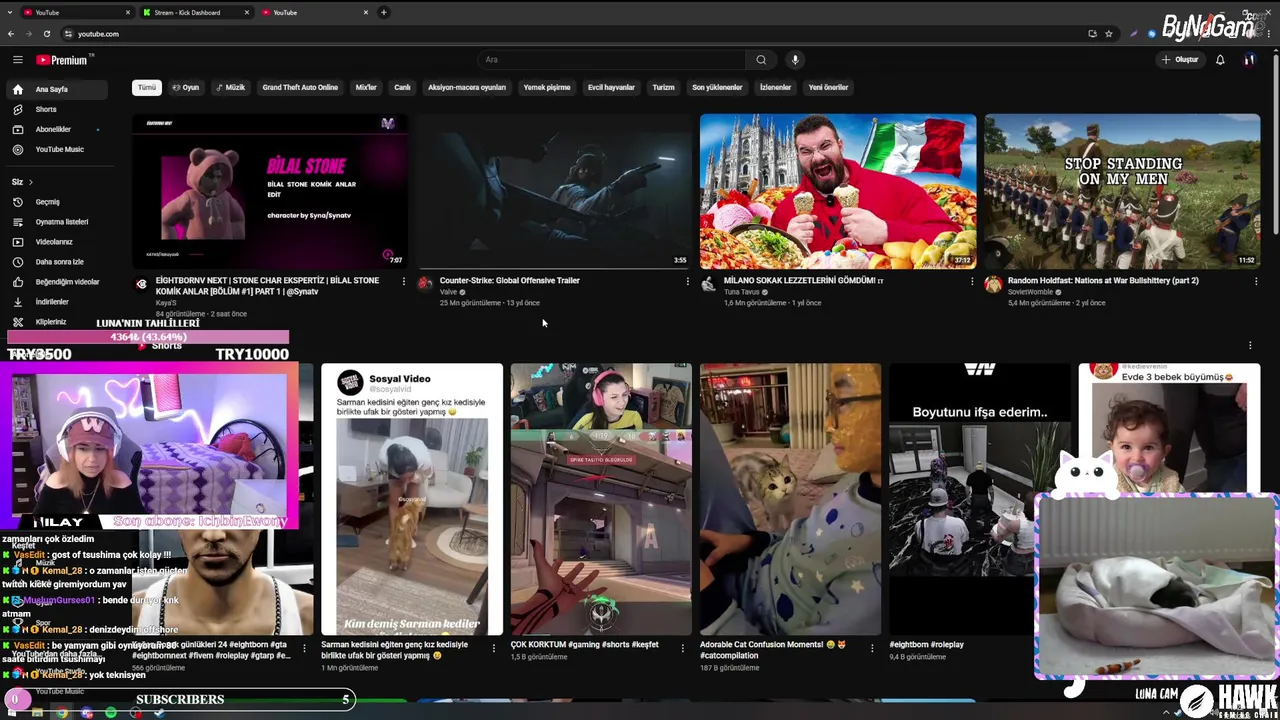1280x720 pixels.
Task: Select the Canlı filter chip
Action: click(402, 87)
